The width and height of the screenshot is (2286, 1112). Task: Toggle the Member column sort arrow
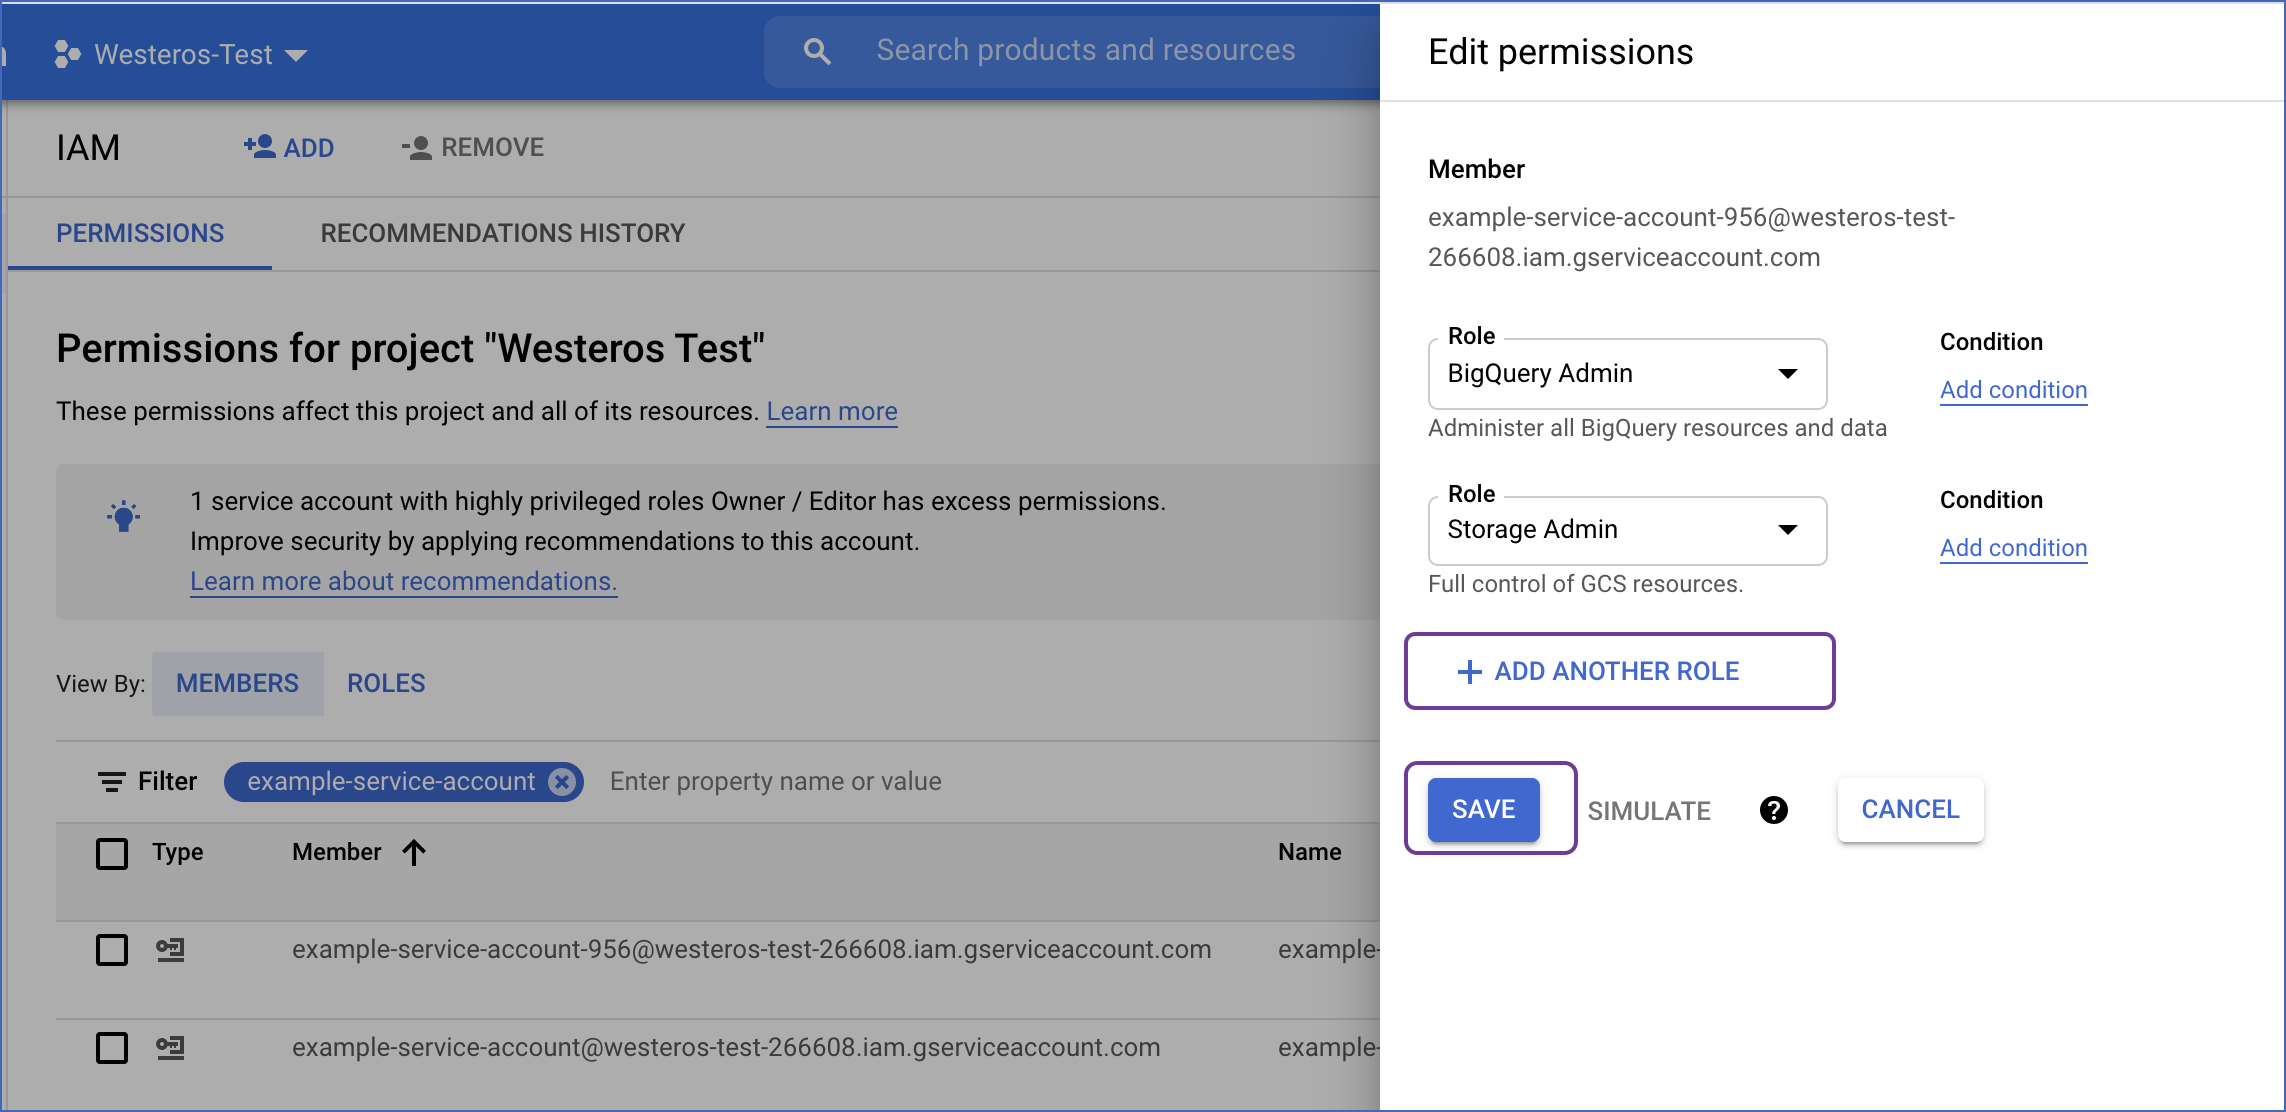tap(414, 852)
